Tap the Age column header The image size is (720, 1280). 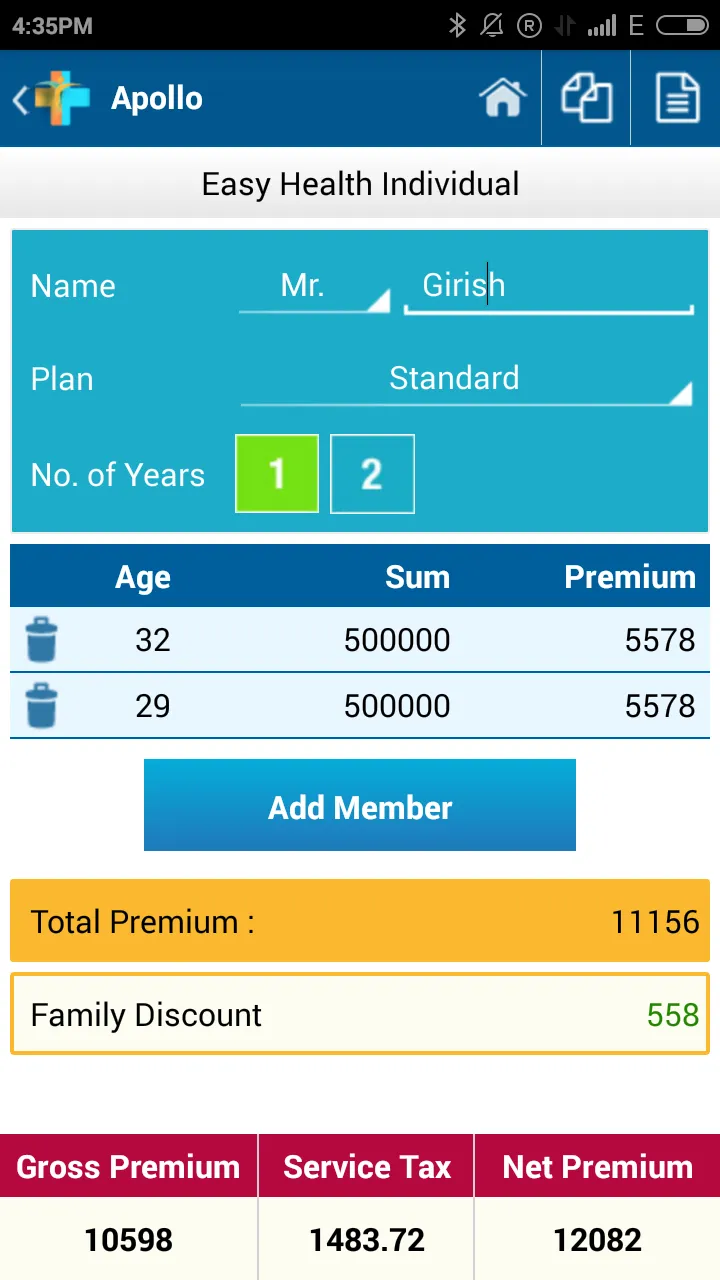click(143, 577)
